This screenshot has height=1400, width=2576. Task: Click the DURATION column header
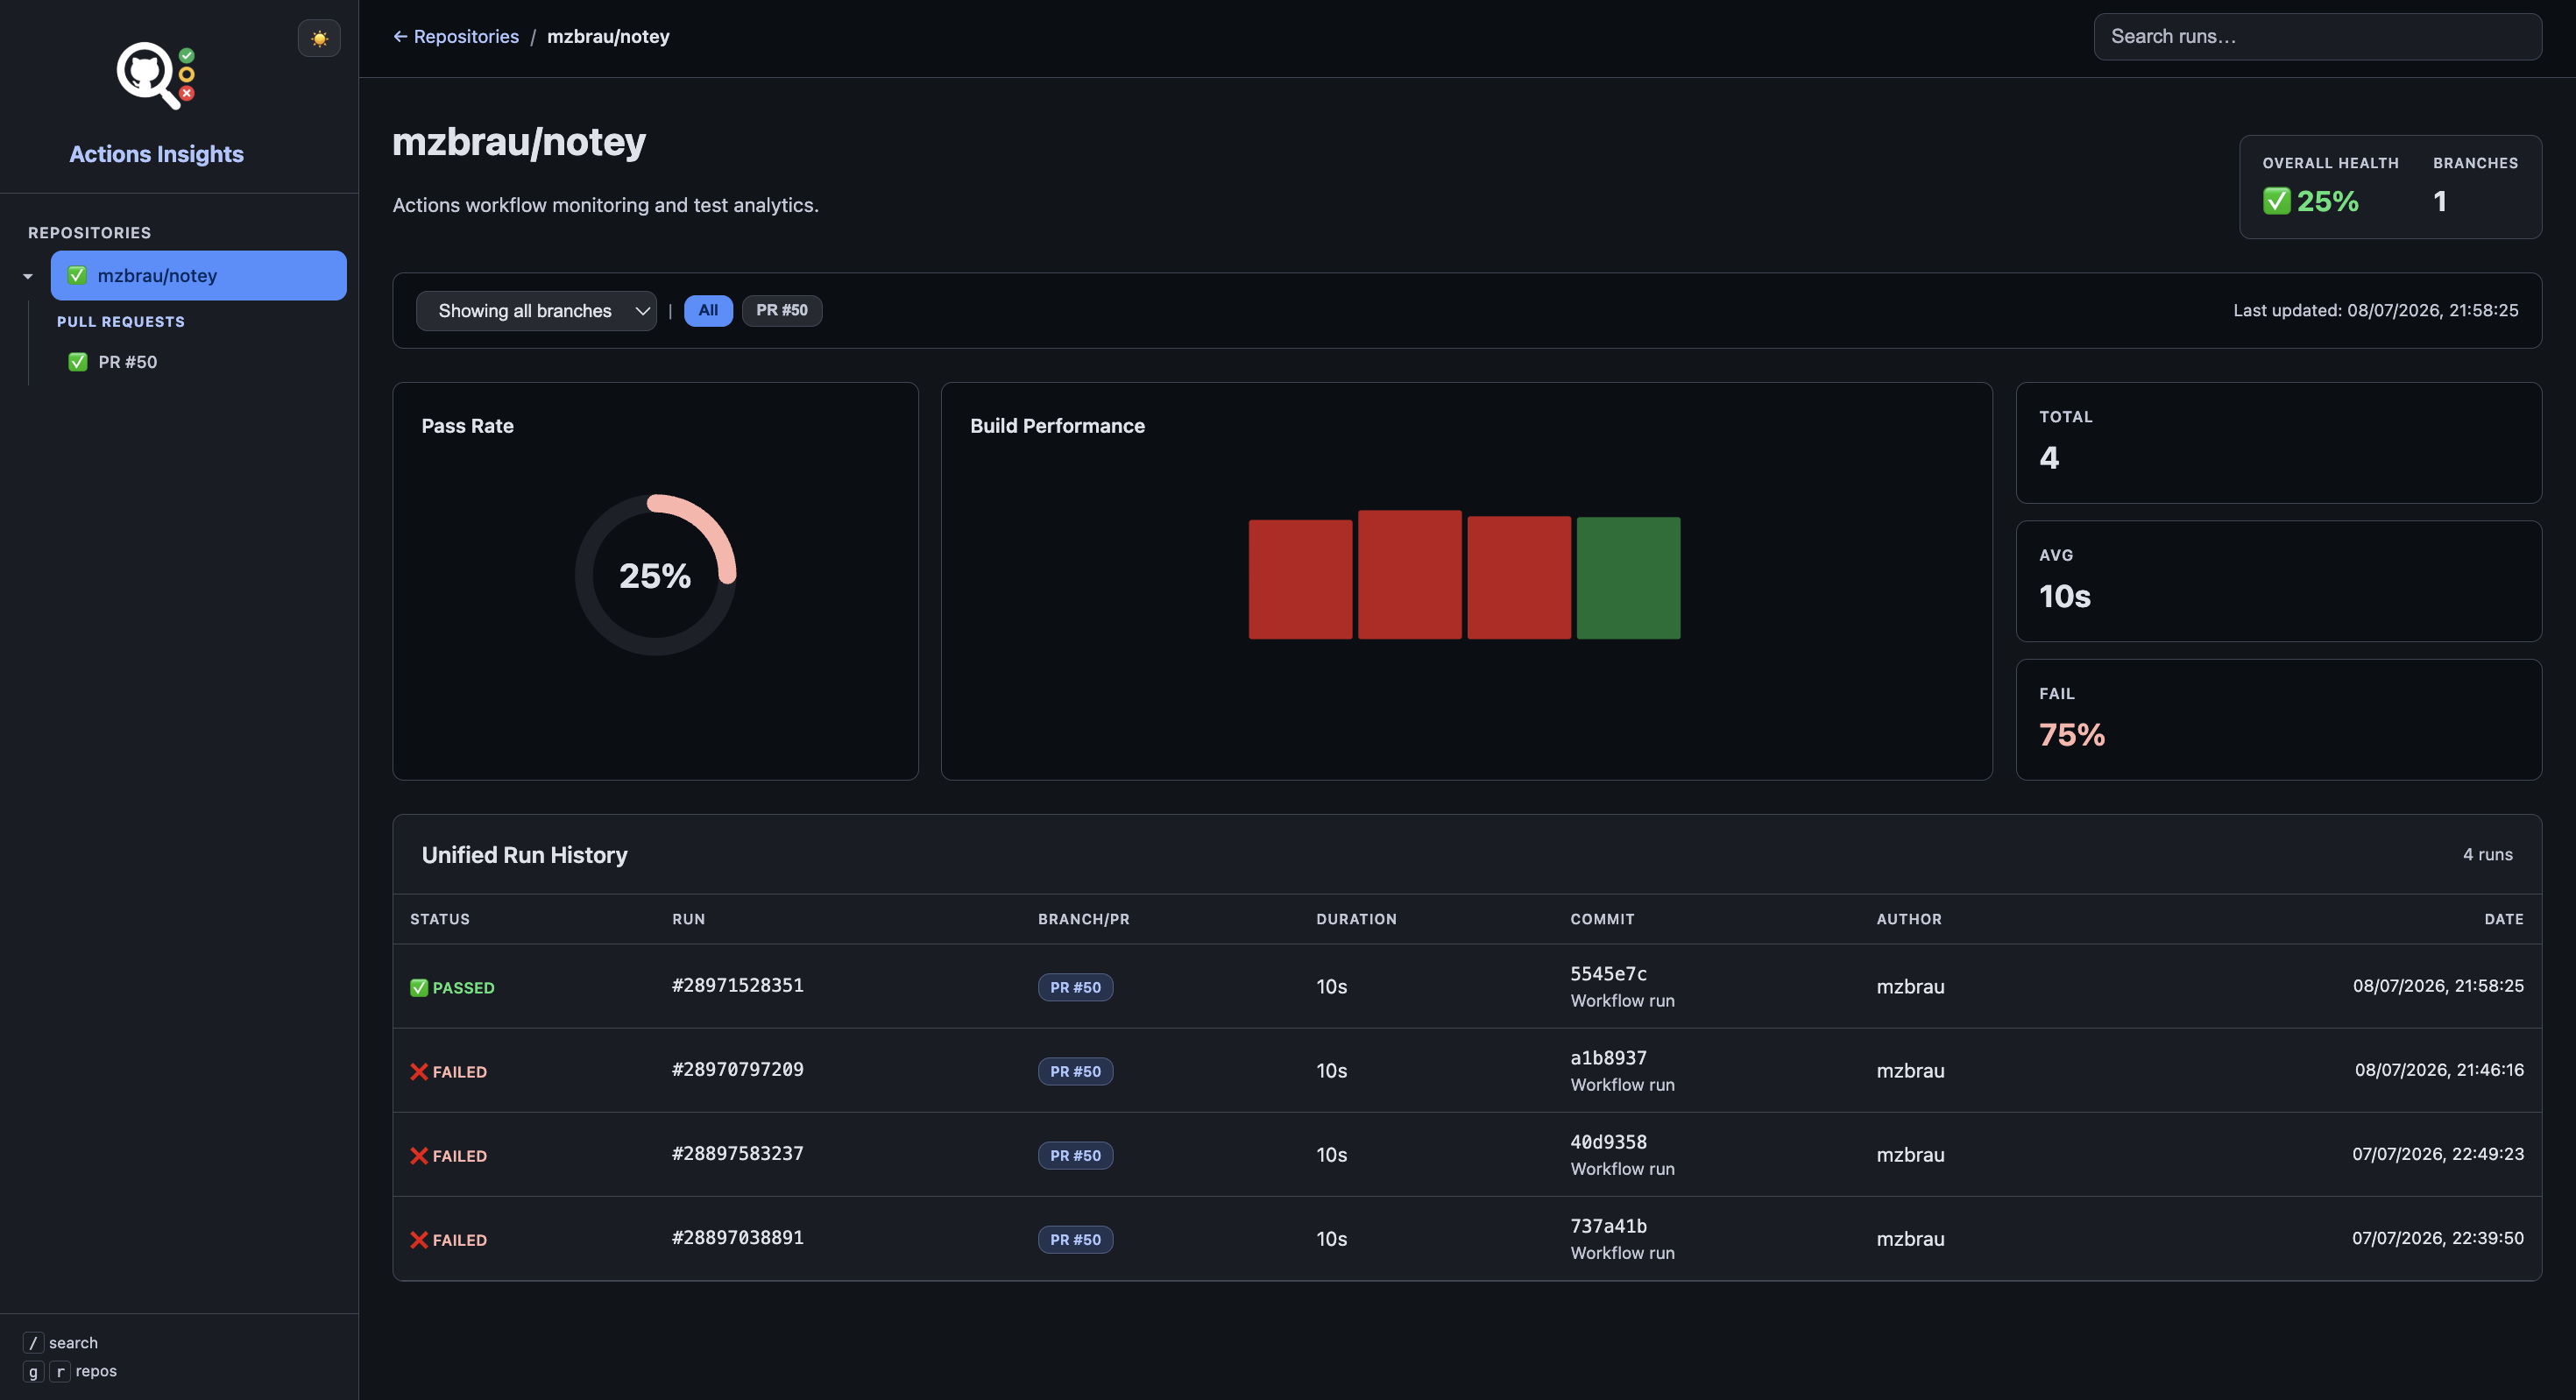[1356, 919]
